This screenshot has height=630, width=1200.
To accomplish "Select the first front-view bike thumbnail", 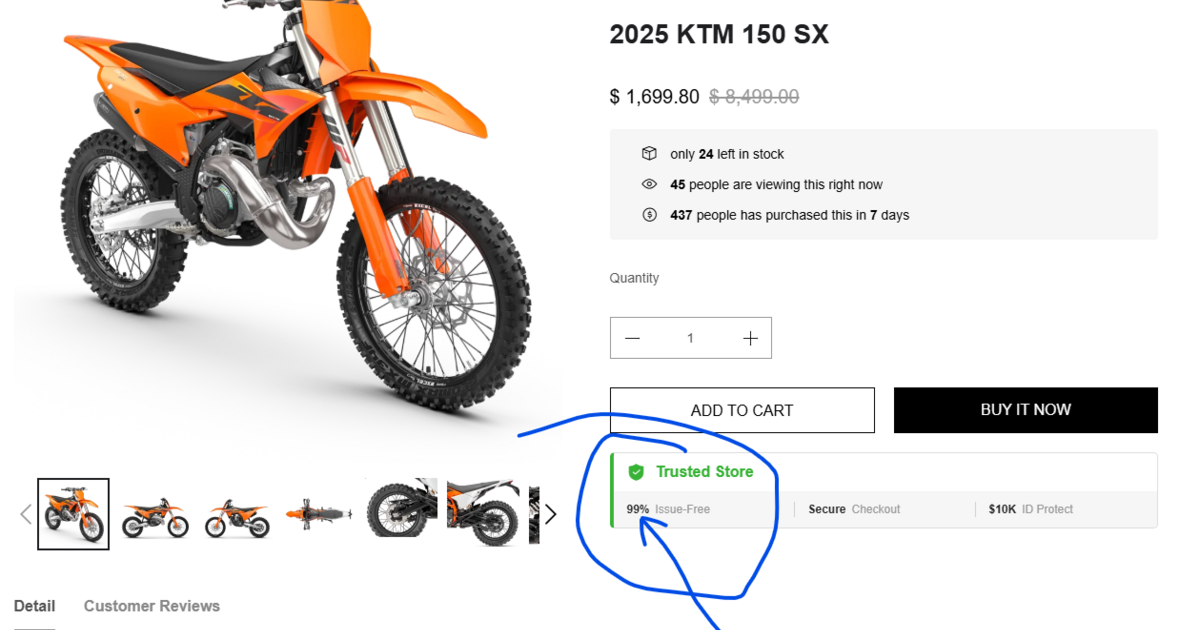I will pyautogui.click(x=73, y=514).
